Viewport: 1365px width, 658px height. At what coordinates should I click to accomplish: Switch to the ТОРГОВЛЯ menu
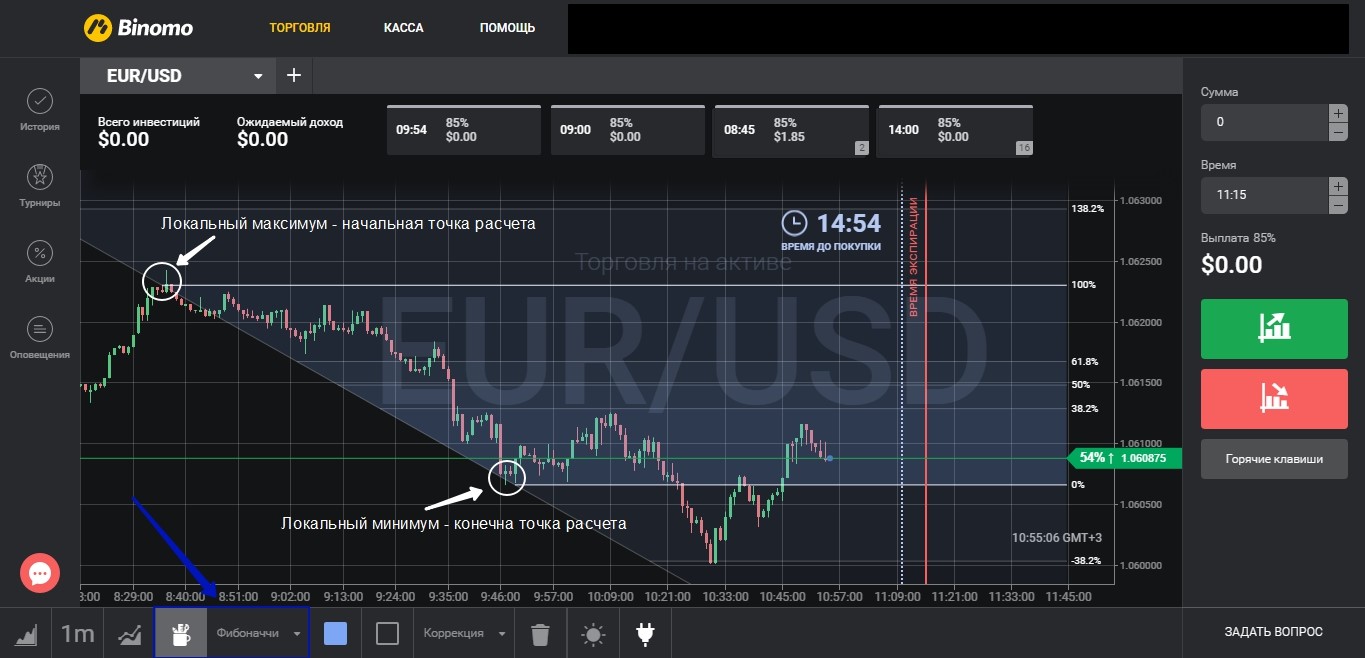click(x=300, y=28)
